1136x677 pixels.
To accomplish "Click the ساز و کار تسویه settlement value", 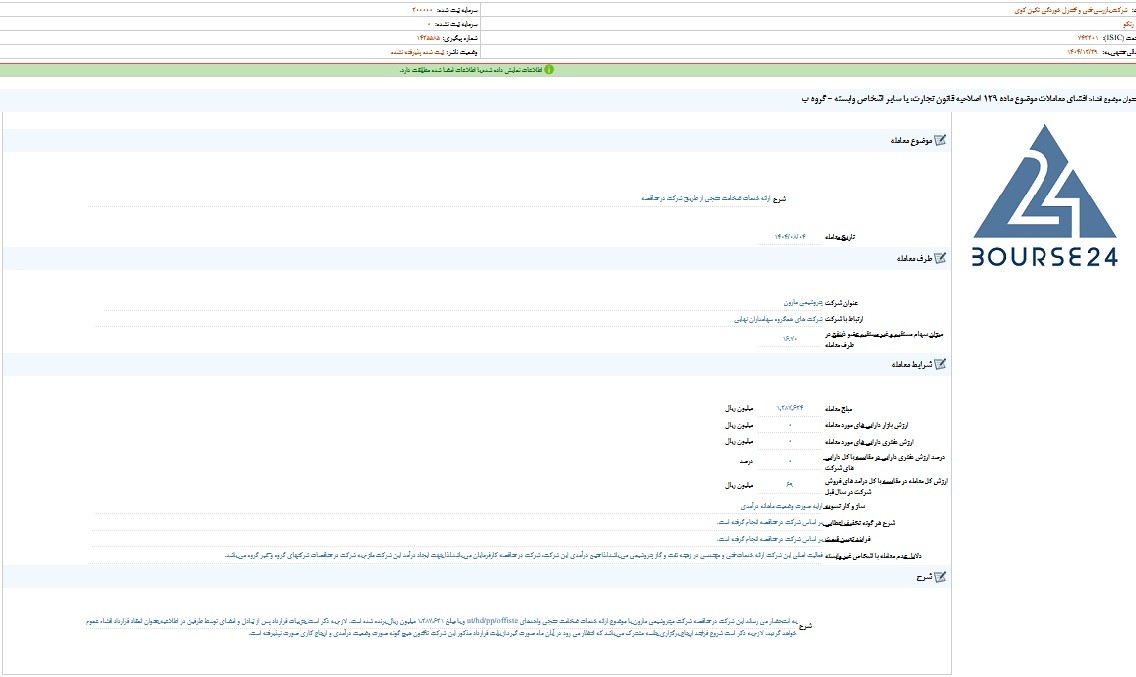I will pos(782,506).
